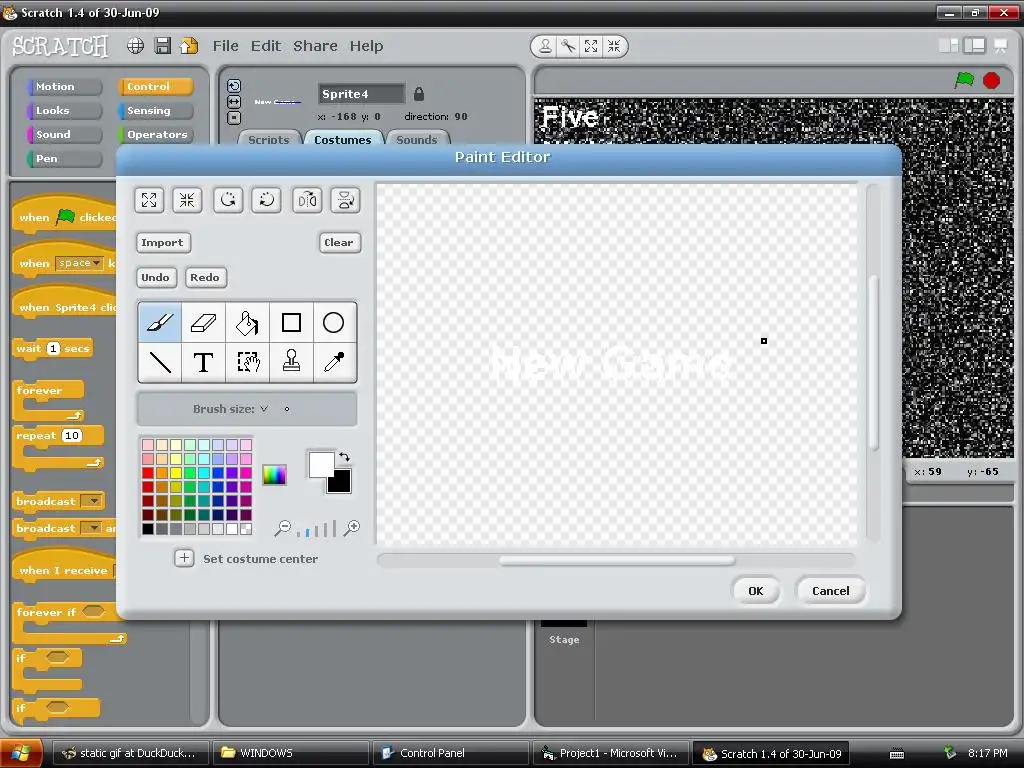Set rotation style to left-right flip

234,102
